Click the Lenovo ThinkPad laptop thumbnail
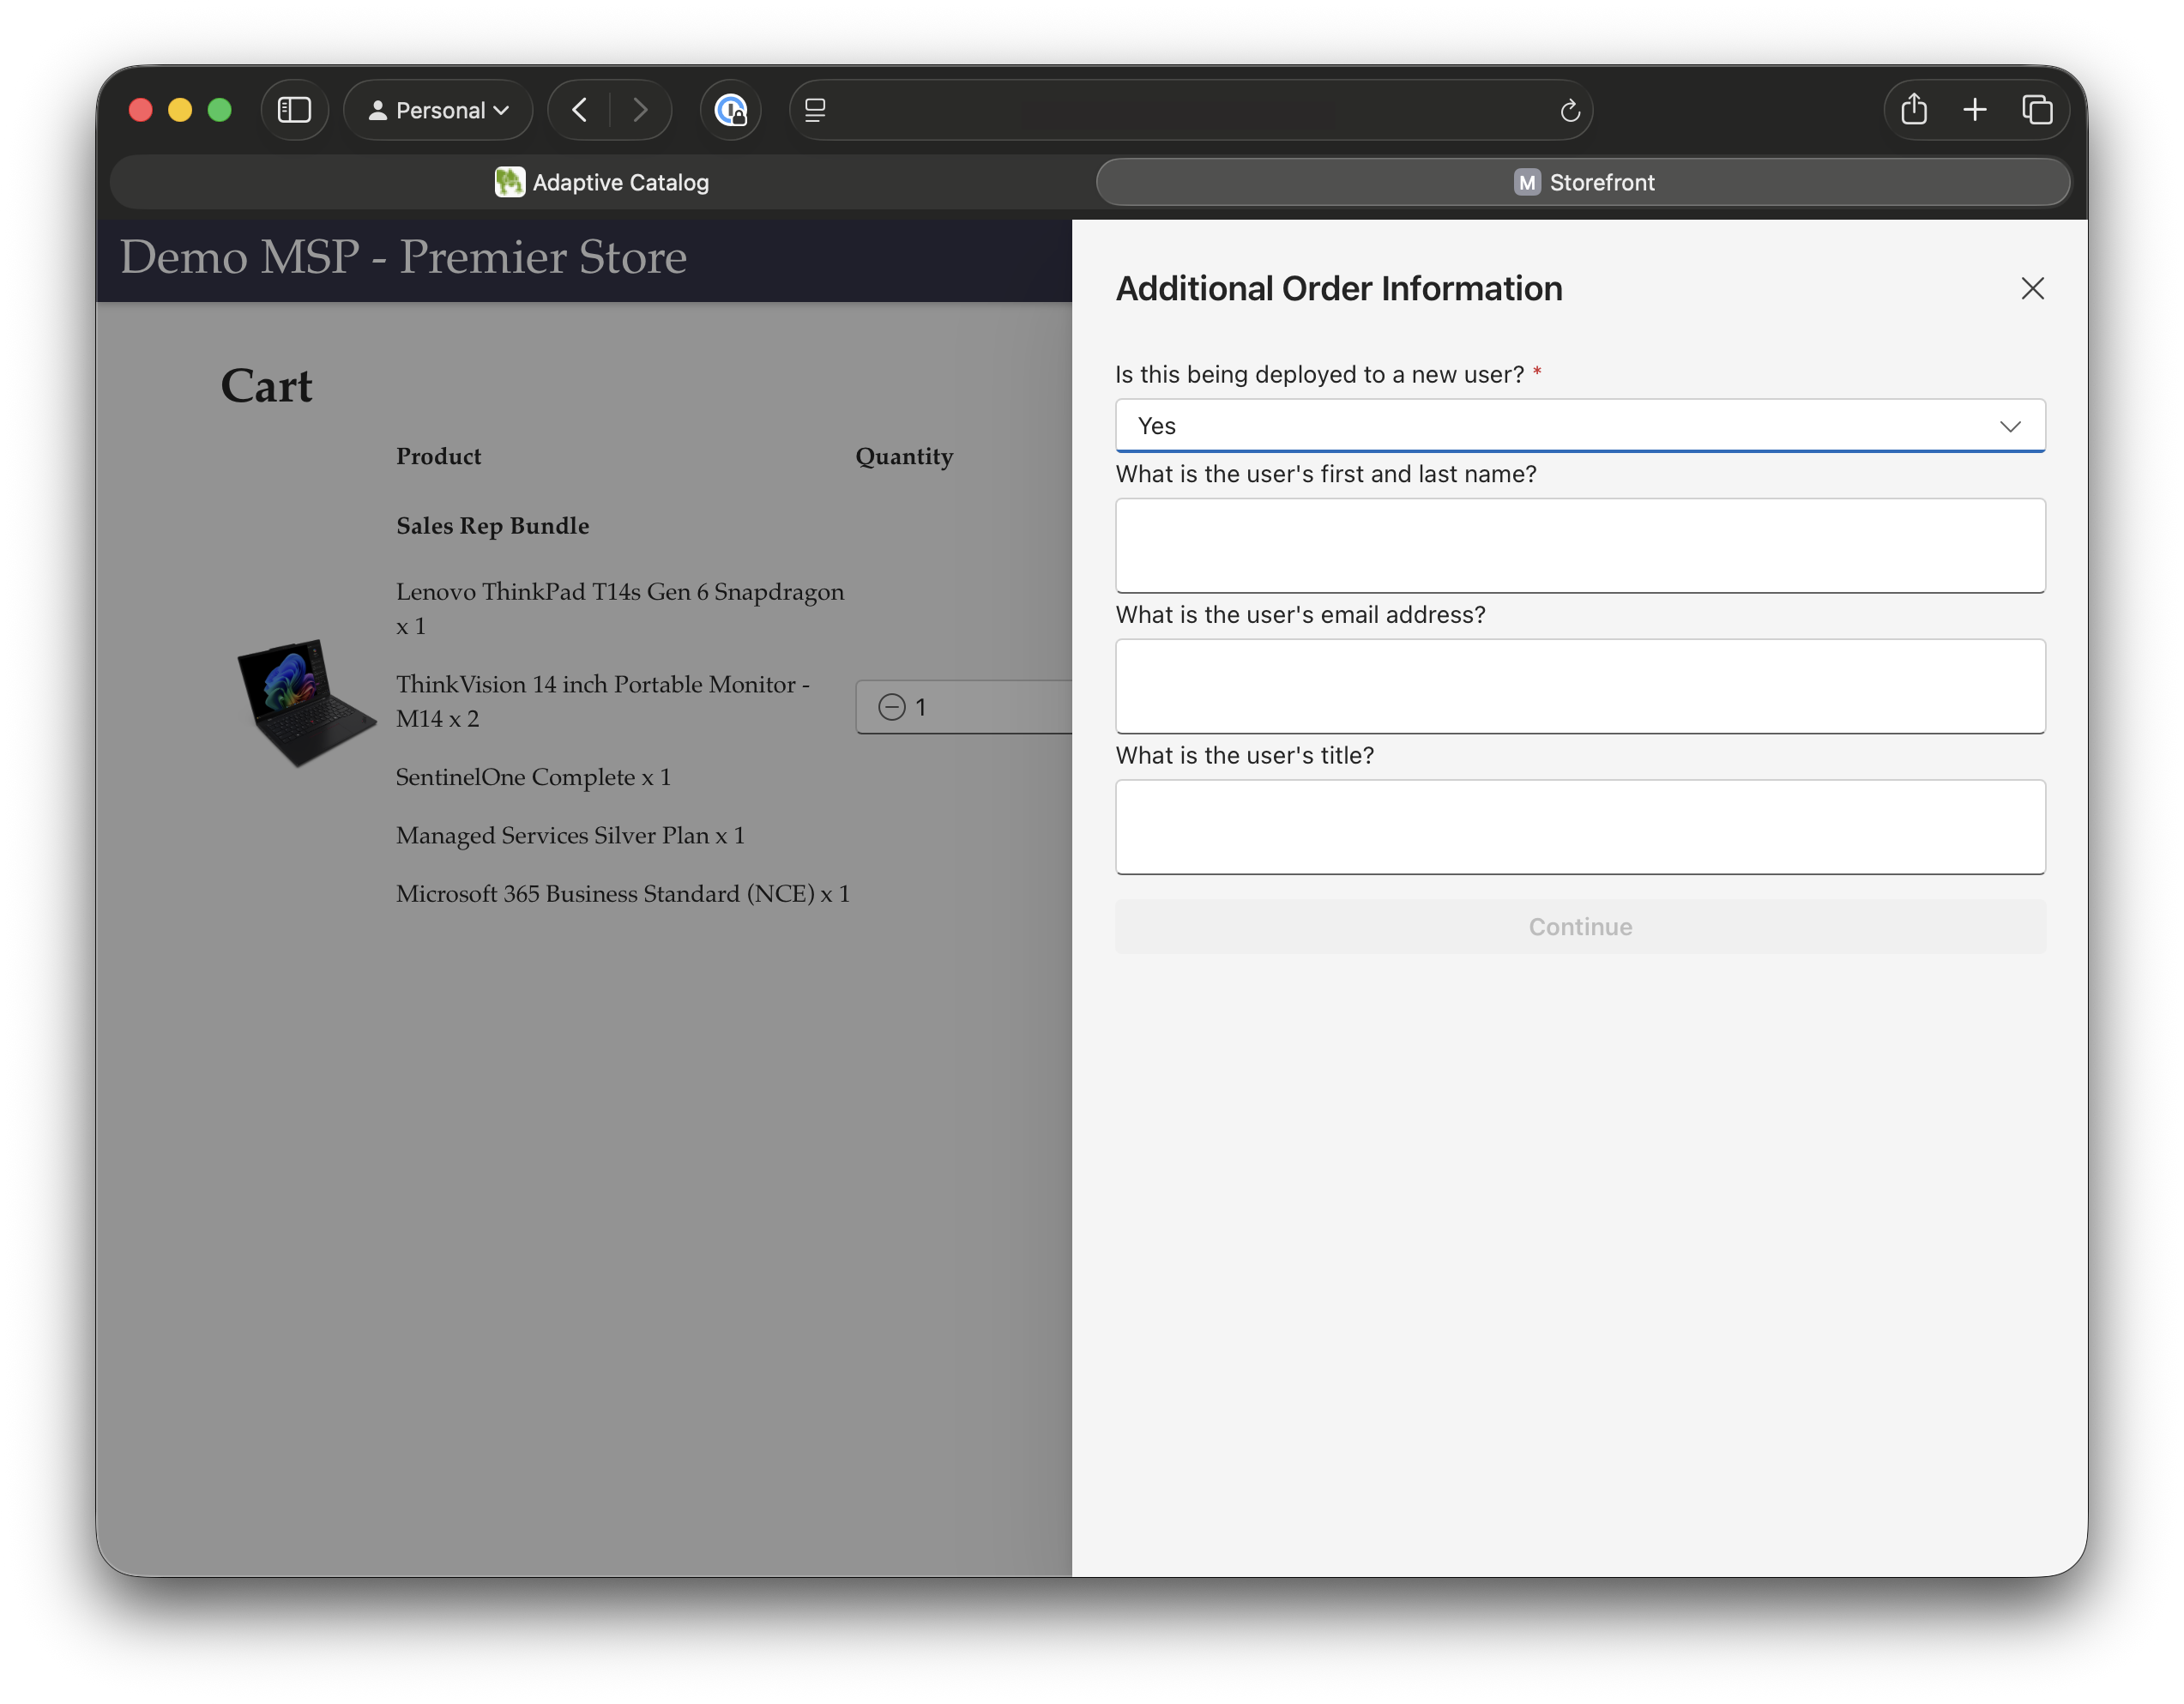 tap(304, 703)
